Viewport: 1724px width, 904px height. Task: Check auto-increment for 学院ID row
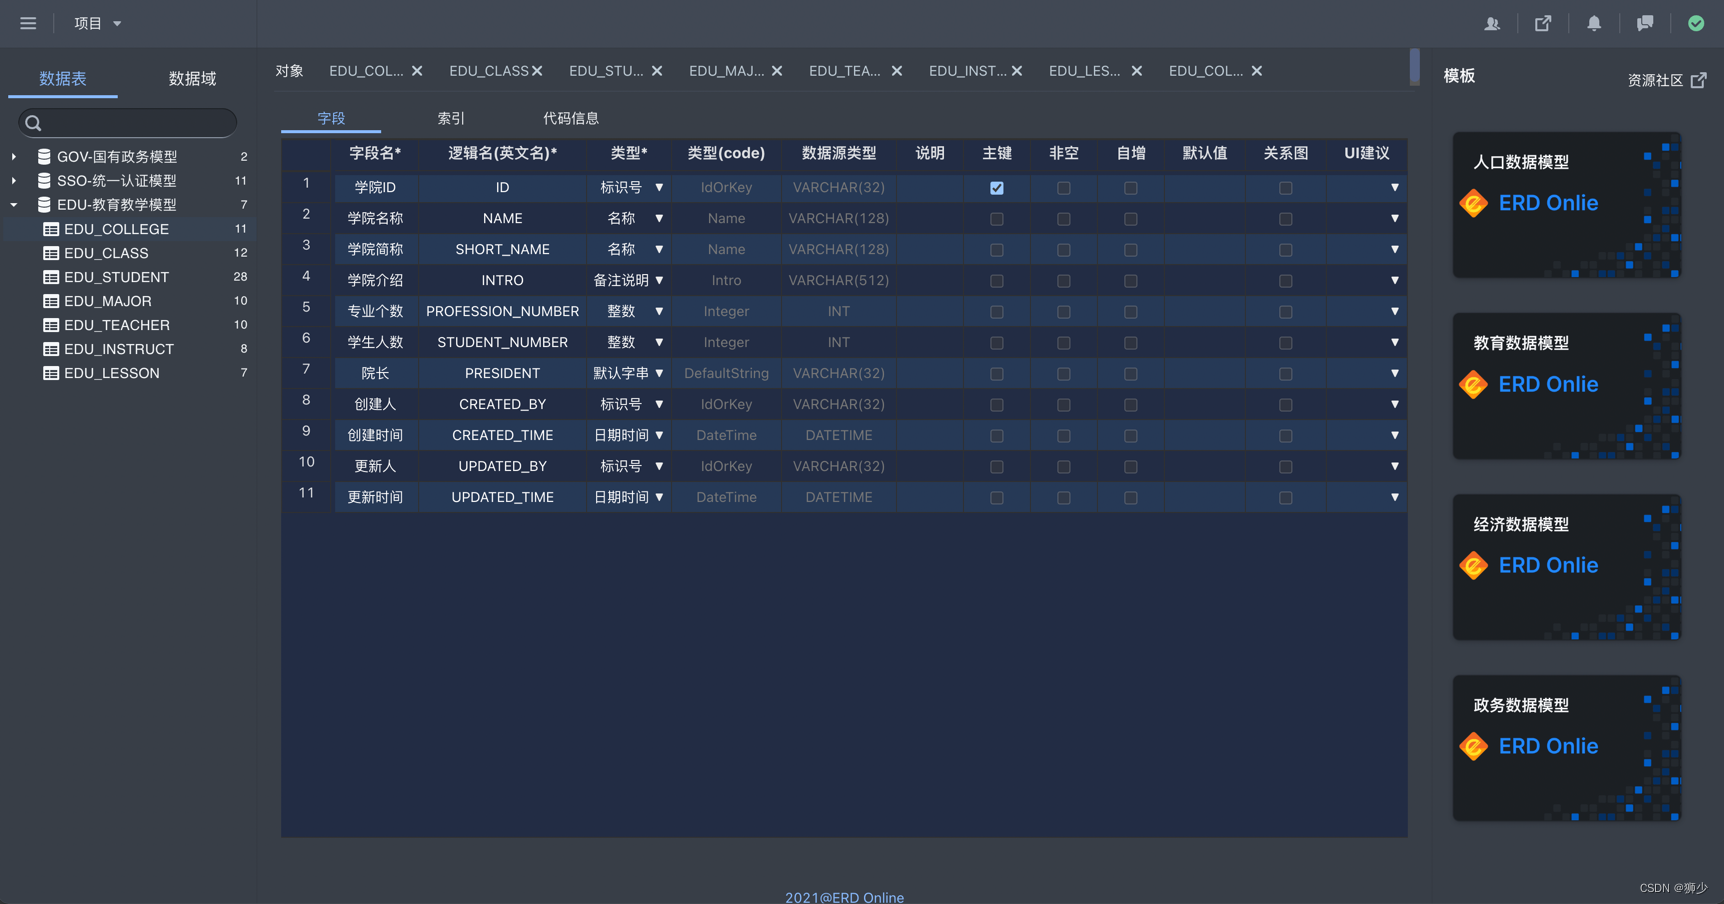pyautogui.click(x=1131, y=188)
